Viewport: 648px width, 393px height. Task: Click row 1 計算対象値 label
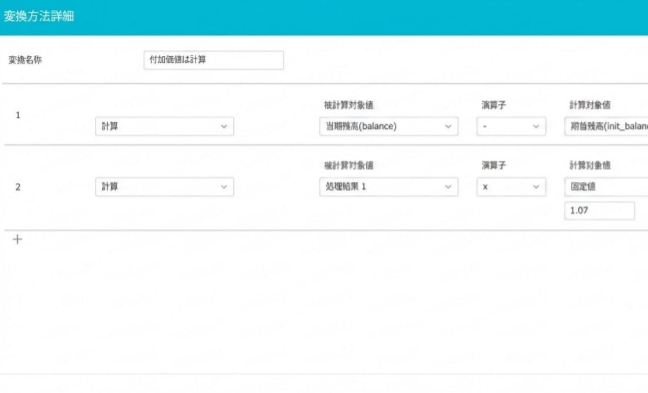[x=590, y=105]
